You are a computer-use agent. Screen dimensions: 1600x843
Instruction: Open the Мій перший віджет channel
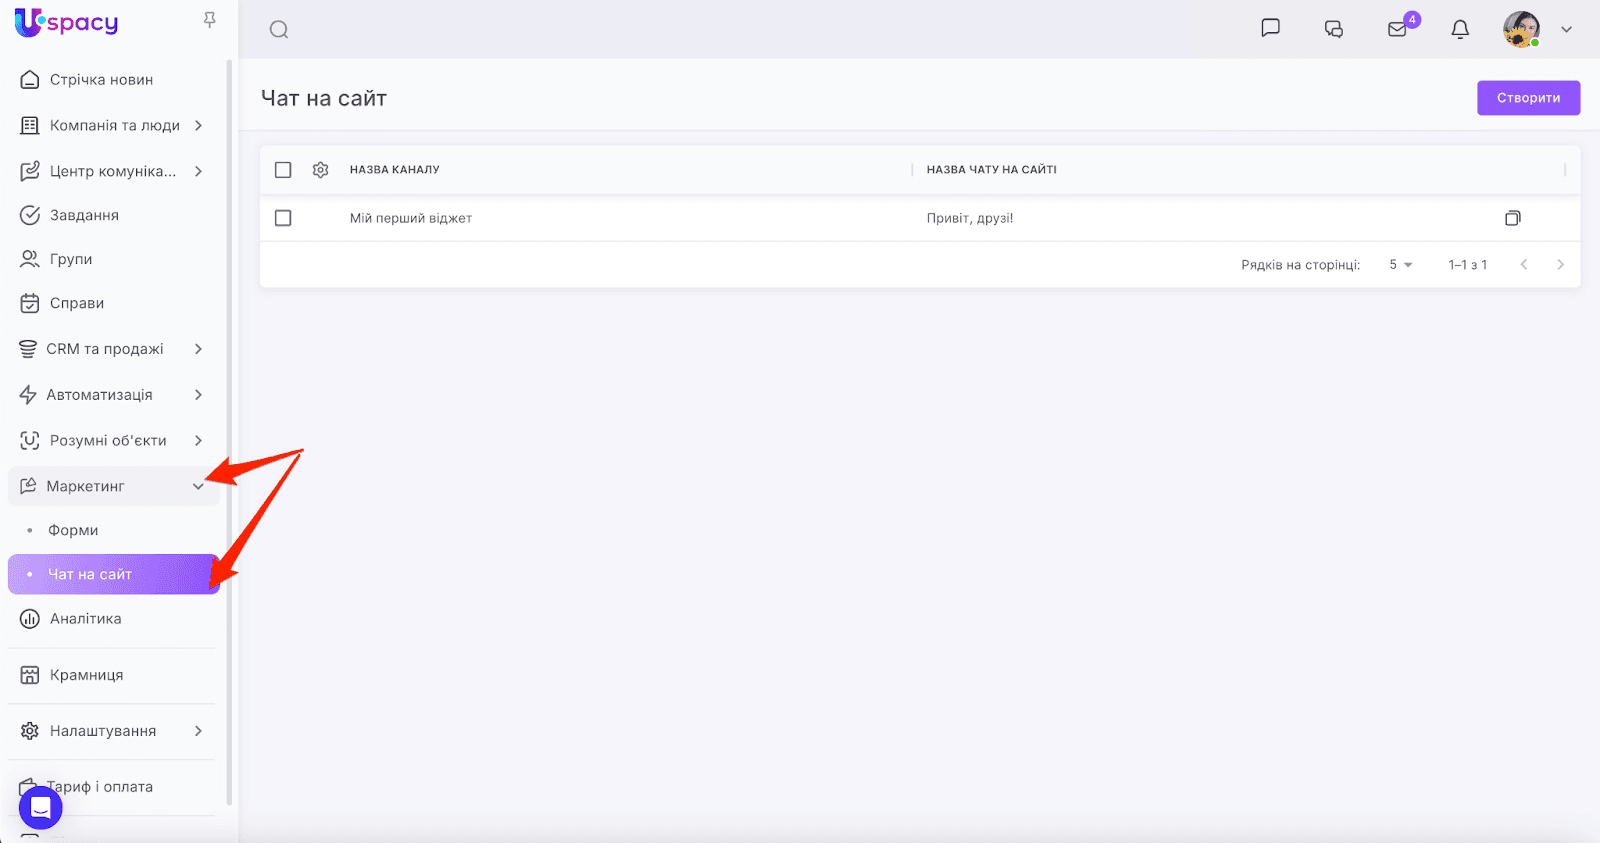411,218
